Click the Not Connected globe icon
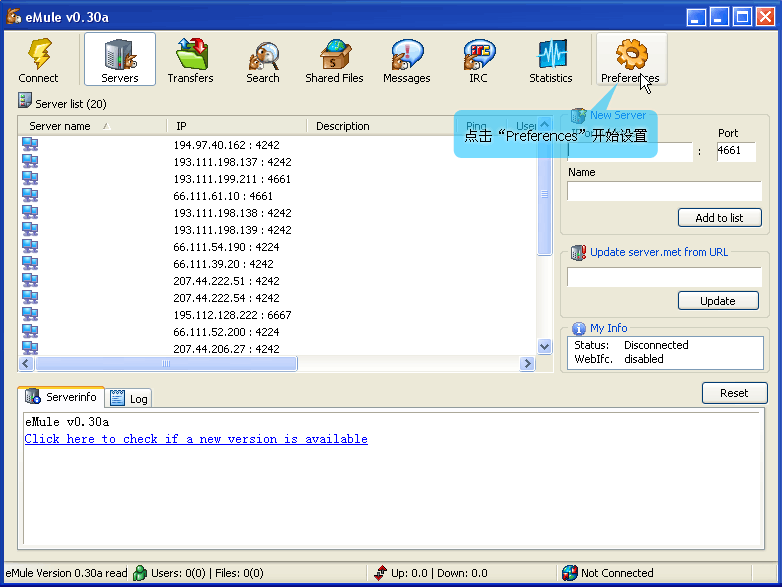The image size is (782, 587). pyautogui.click(x=569, y=573)
